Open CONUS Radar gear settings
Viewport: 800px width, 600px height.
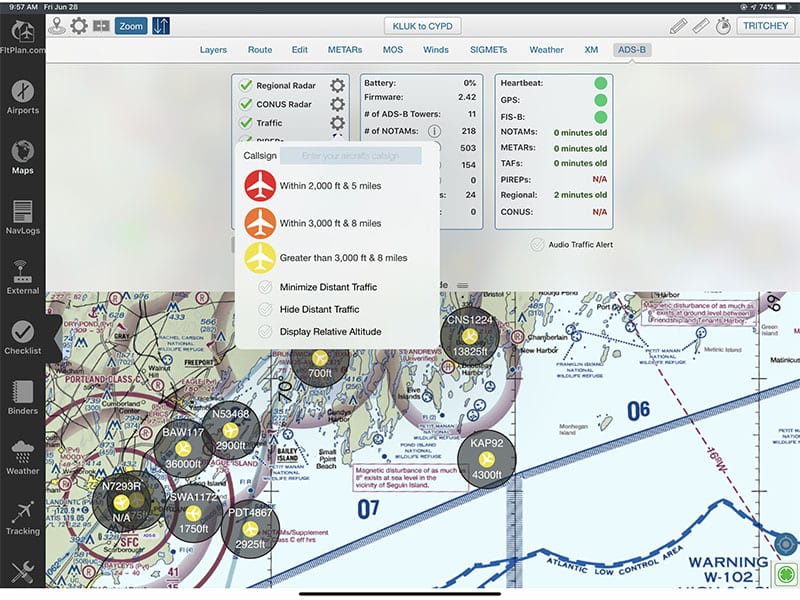337,105
